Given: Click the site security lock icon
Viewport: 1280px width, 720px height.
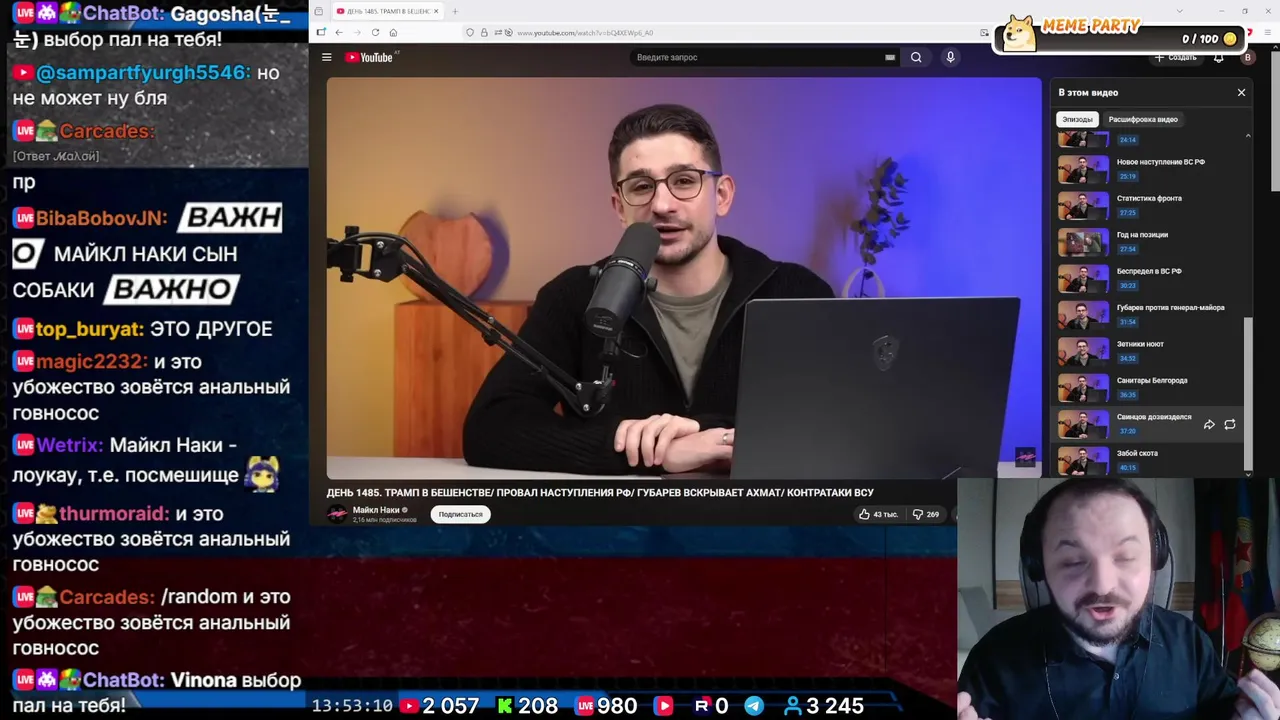Looking at the screenshot, I should pyautogui.click(x=484, y=33).
